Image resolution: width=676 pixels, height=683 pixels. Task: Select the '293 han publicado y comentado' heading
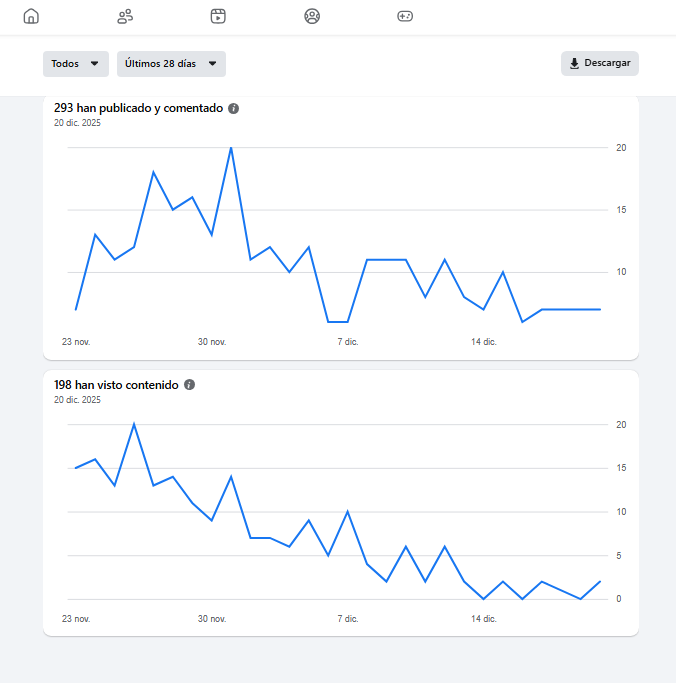[x=138, y=108]
